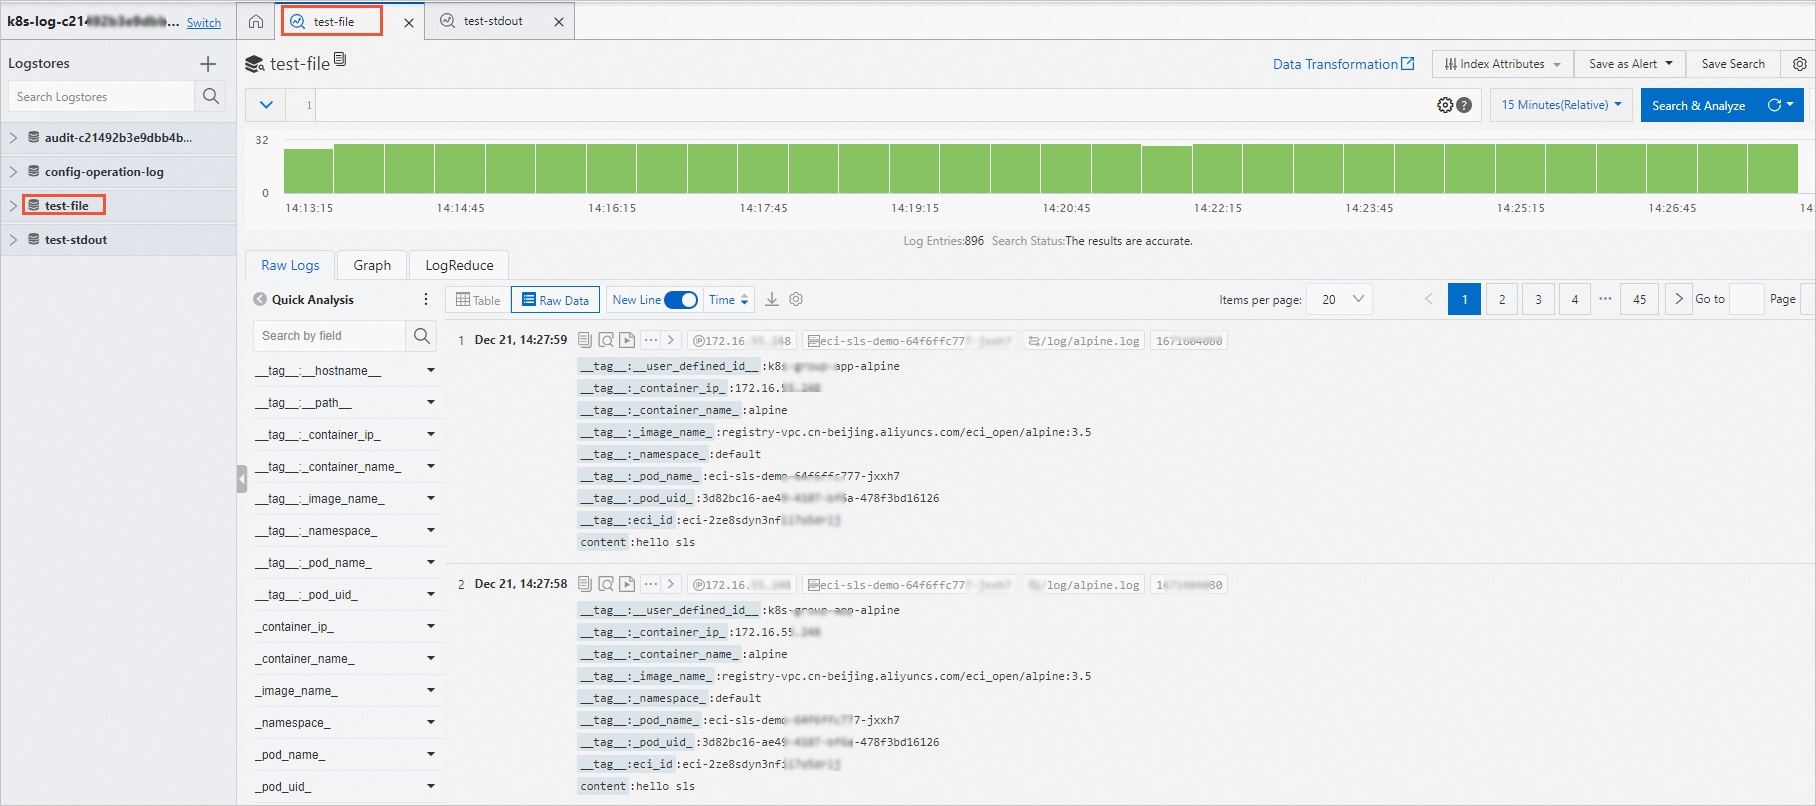The width and height of the screenshot is (1816, 806).
Task: Go to results page 45
Action: click(1640, 299)
